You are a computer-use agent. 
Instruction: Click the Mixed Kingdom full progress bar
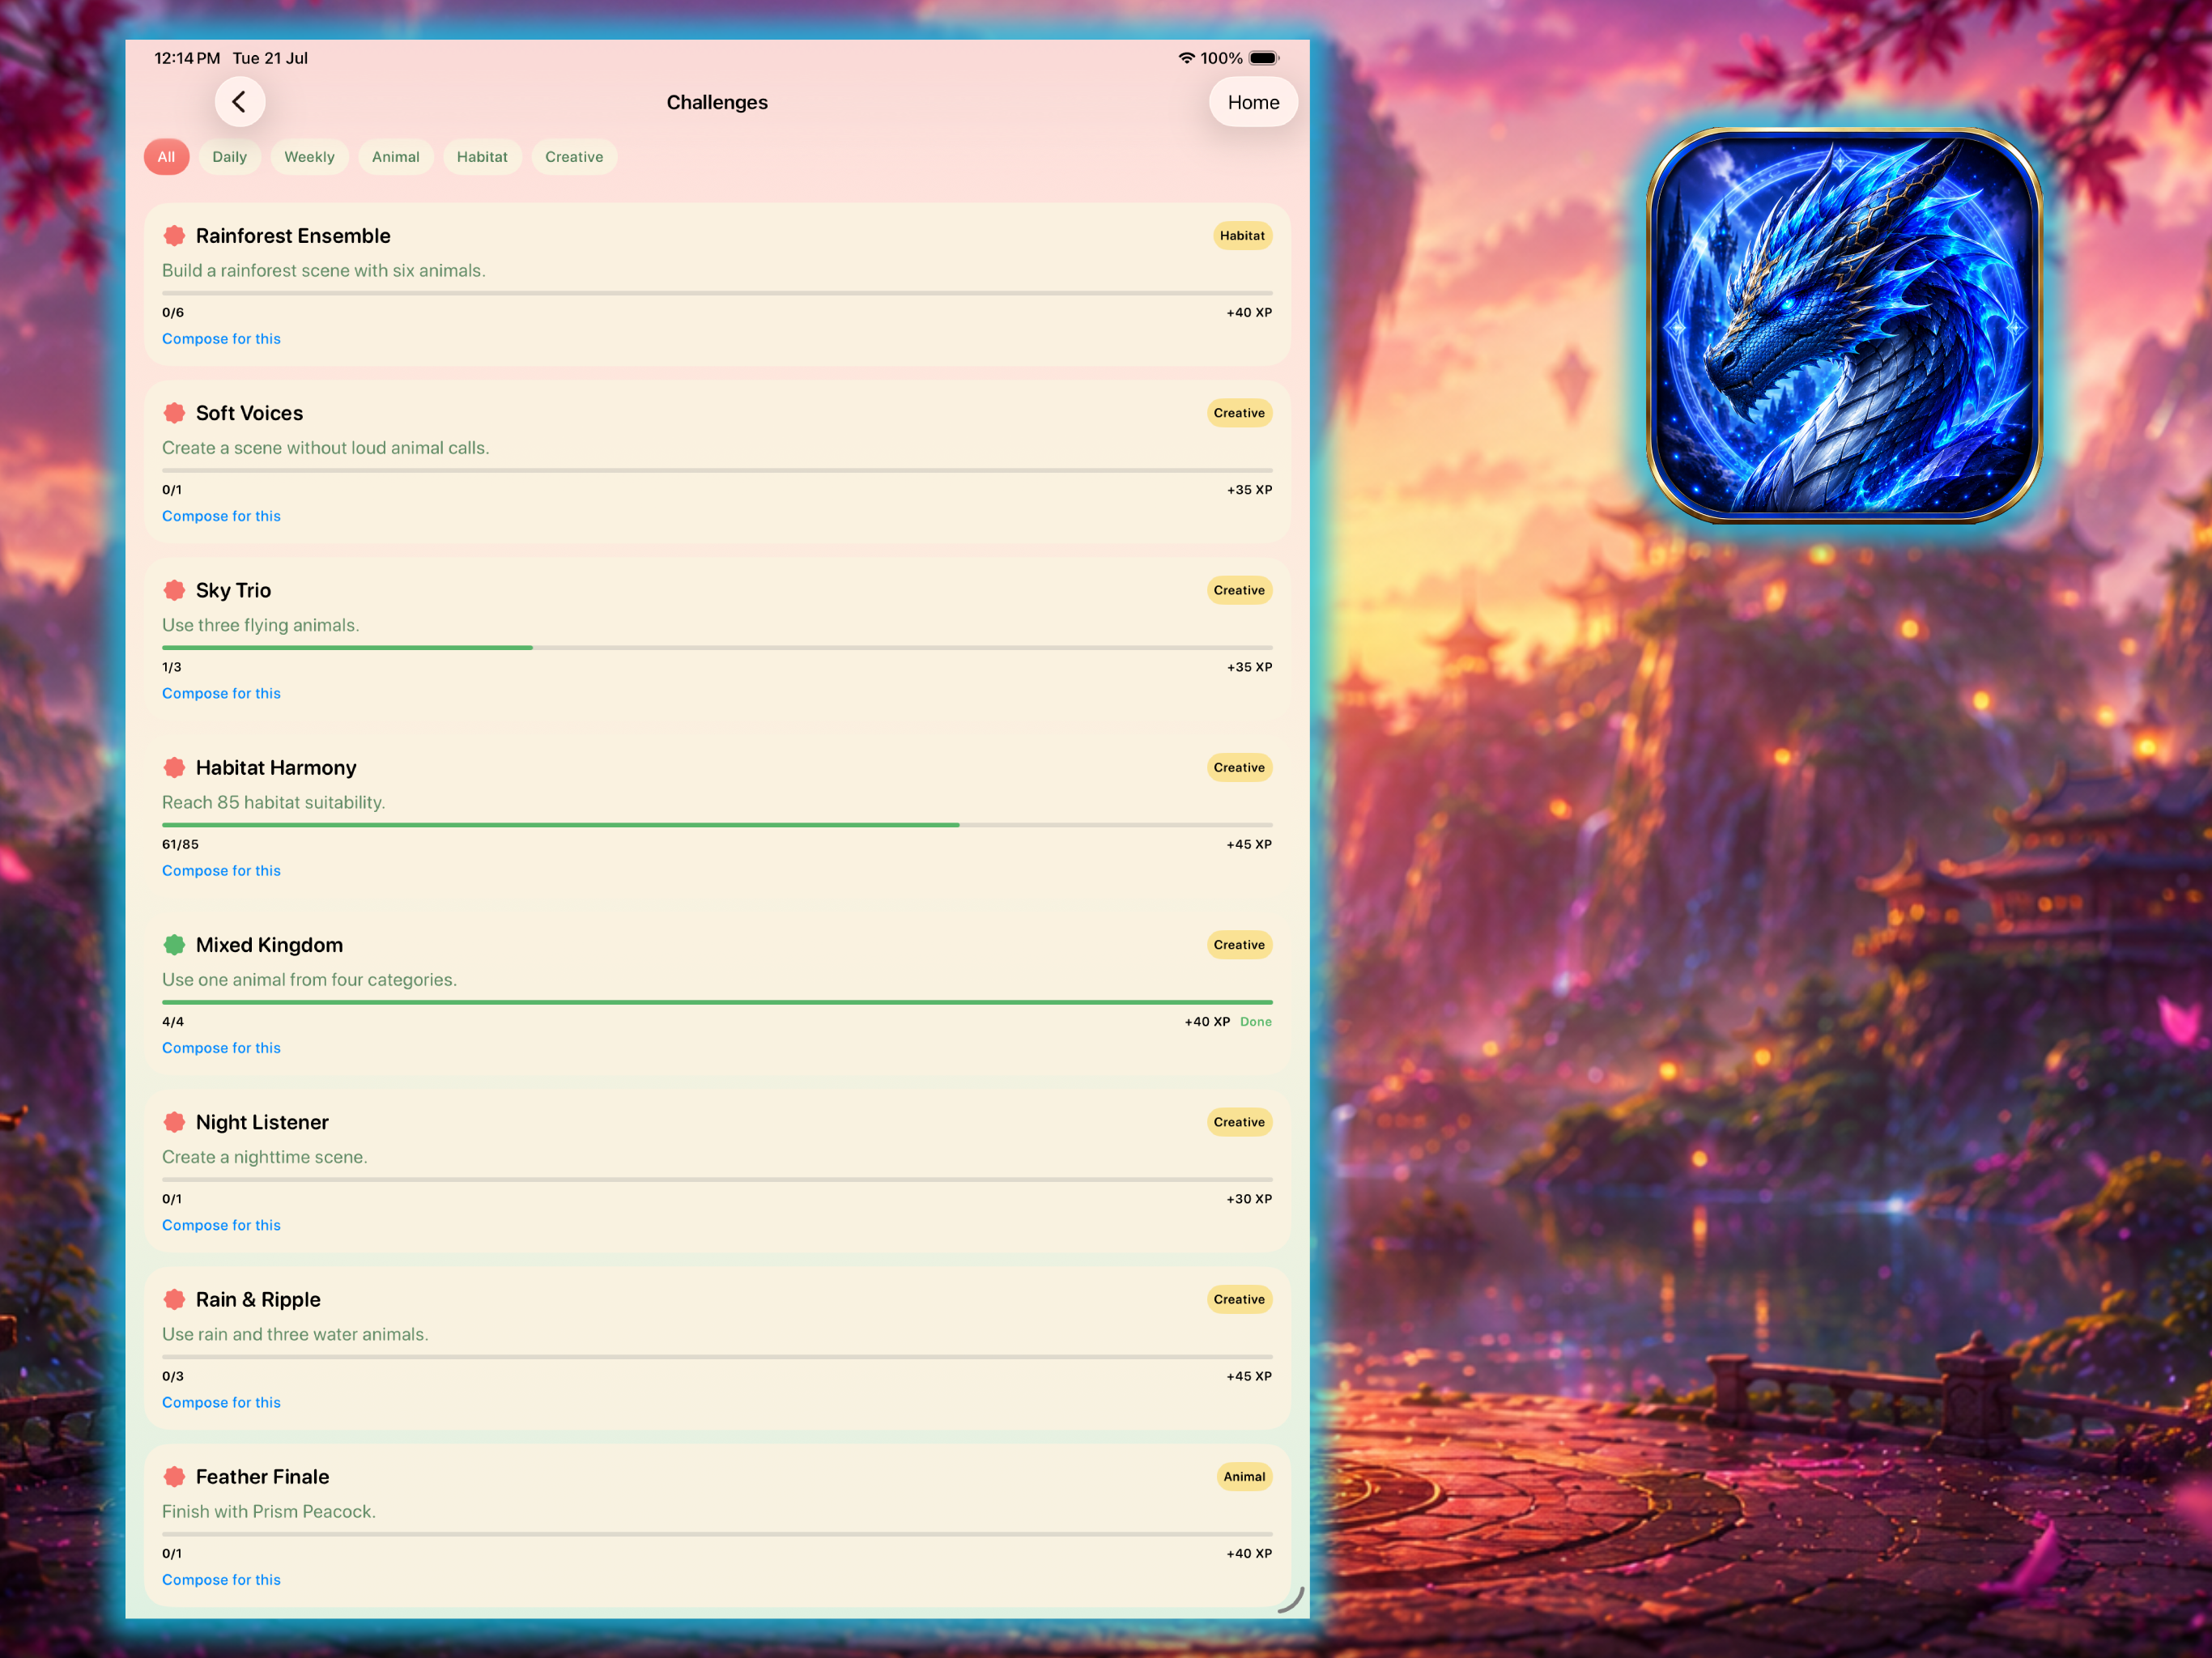tap(717, 1002)
